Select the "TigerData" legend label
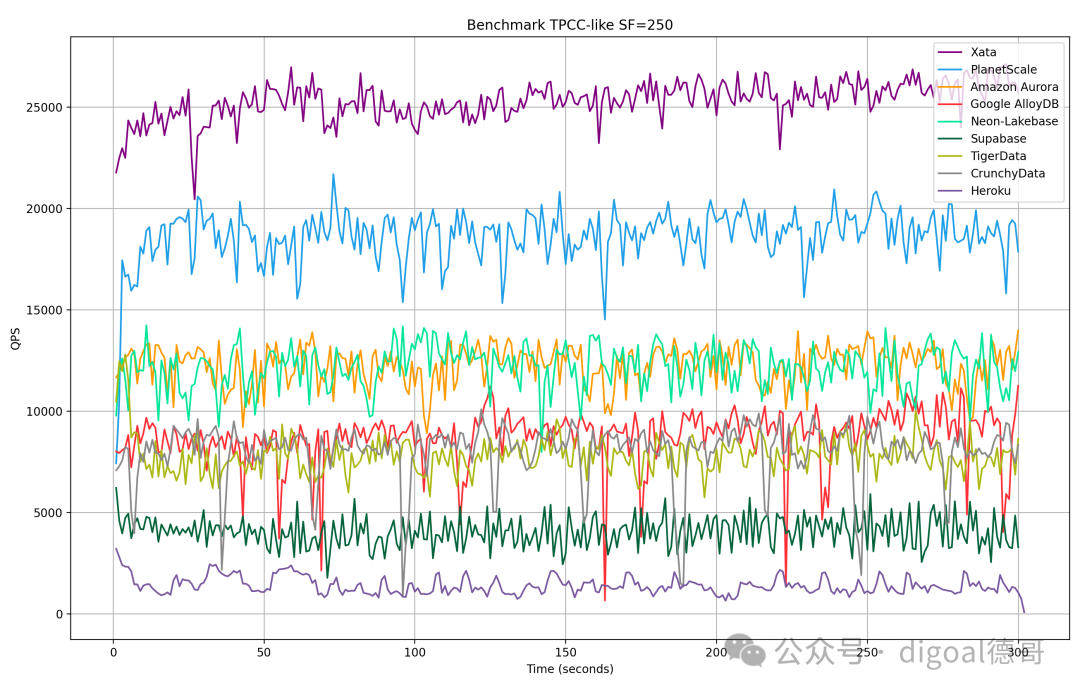Image resolution: width=1080 pixels, height=695 pixels. [x=998, y=156]
